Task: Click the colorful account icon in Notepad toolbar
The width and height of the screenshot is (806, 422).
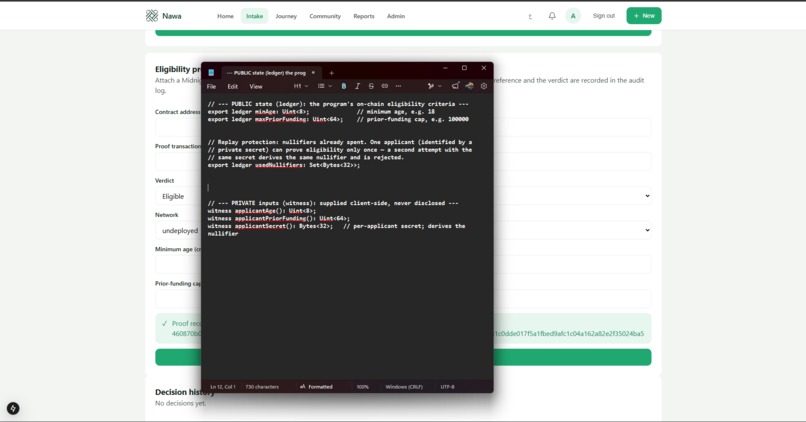Action: (469, 86)
